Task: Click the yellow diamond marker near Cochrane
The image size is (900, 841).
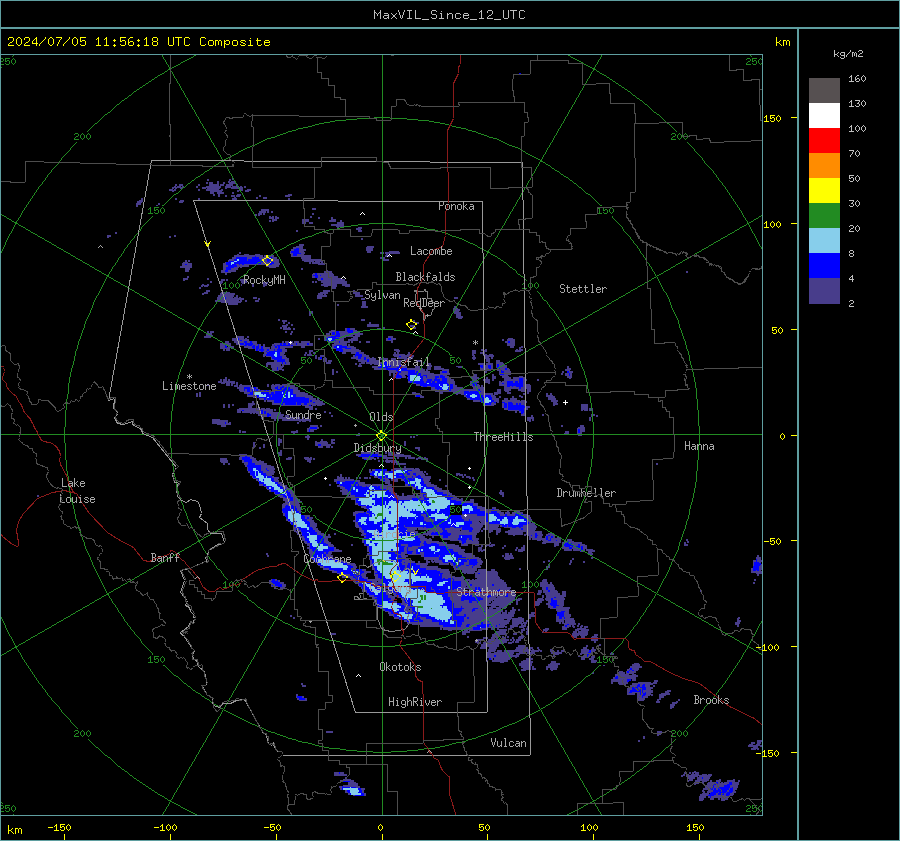Action: pyautogui.click(x=342, y=578)
